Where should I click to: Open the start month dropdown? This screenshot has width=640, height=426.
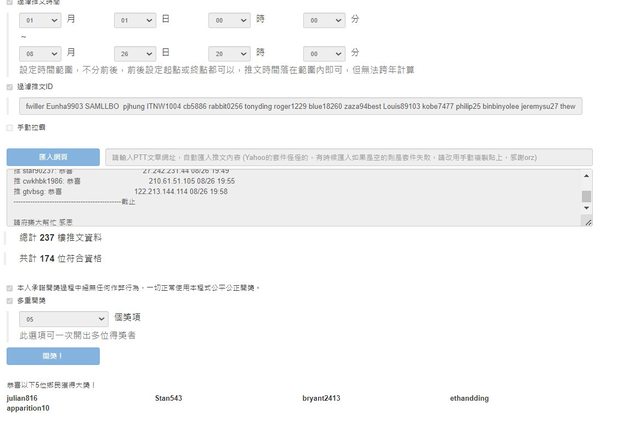click(42, 20)
